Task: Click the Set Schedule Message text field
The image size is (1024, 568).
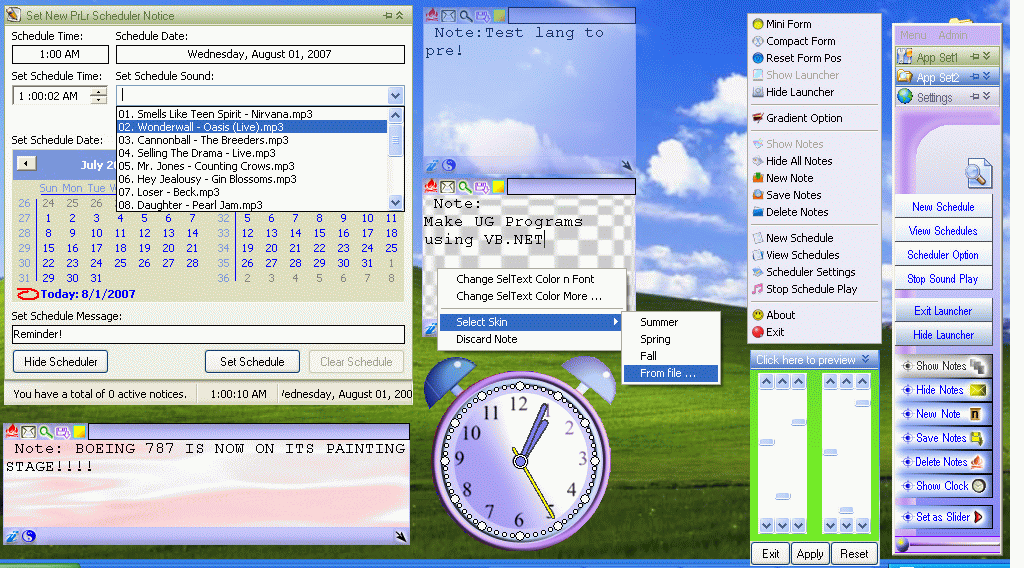Action: [x=208, y=335]
